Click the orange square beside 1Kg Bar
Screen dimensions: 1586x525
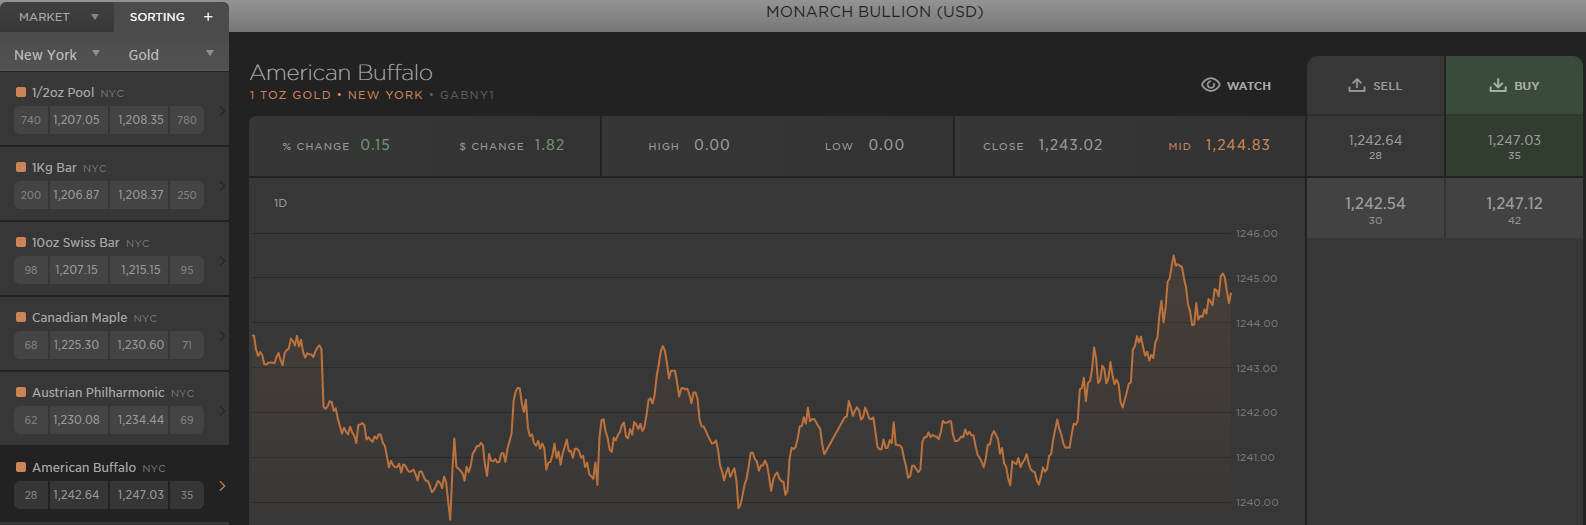click(x=21, y=167)
